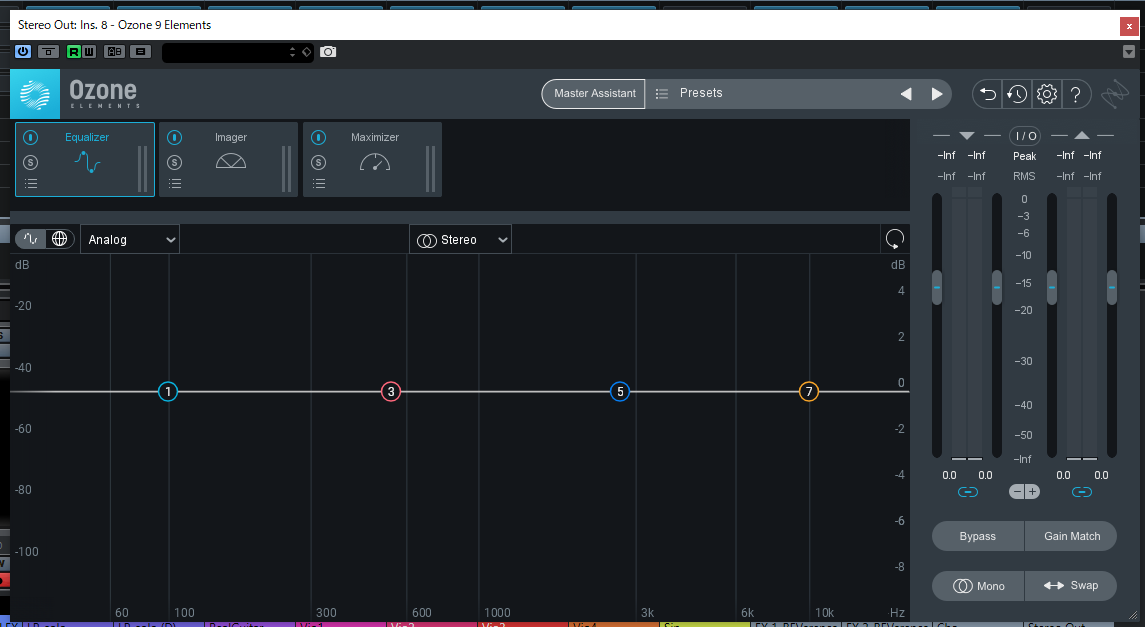Select EQ band node 1
The image size is (1145, 627).
[168, 392]
